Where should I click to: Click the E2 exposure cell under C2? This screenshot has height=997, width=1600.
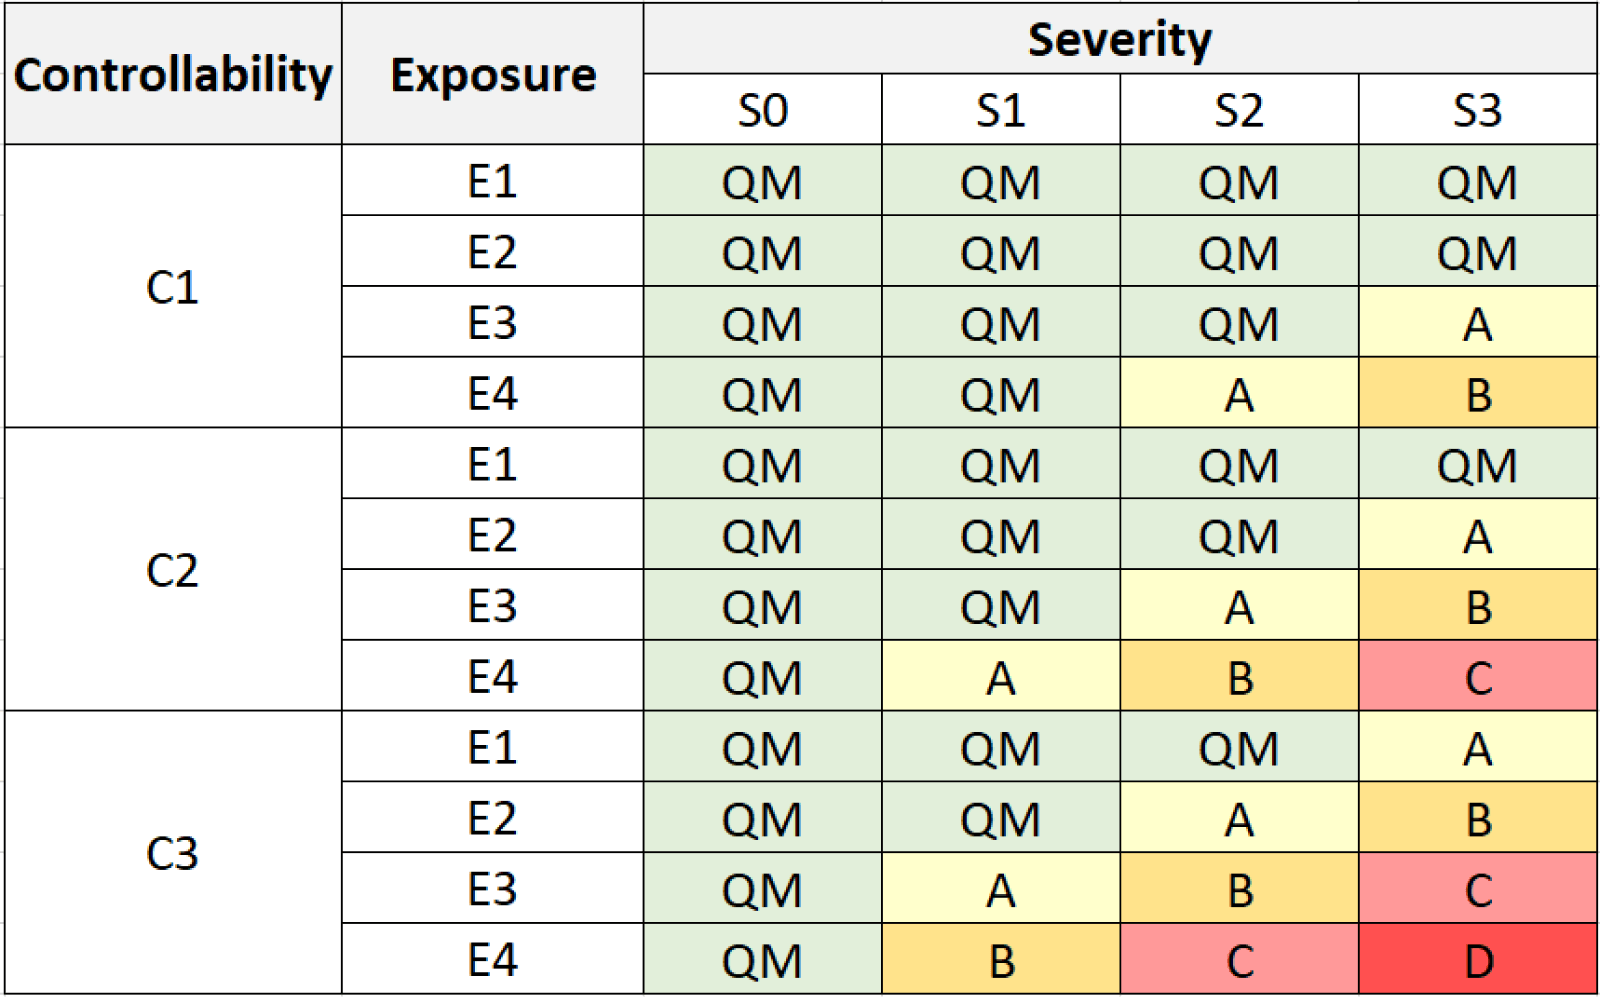point(492,535)
